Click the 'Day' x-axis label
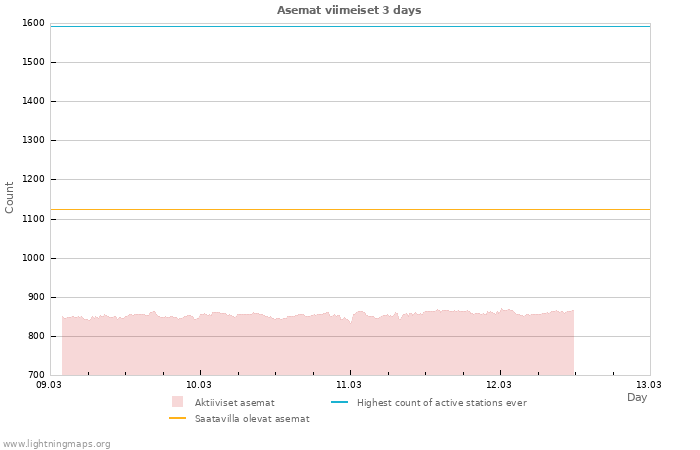The width and height of the screenshot is (700, 450). point(637,397)
